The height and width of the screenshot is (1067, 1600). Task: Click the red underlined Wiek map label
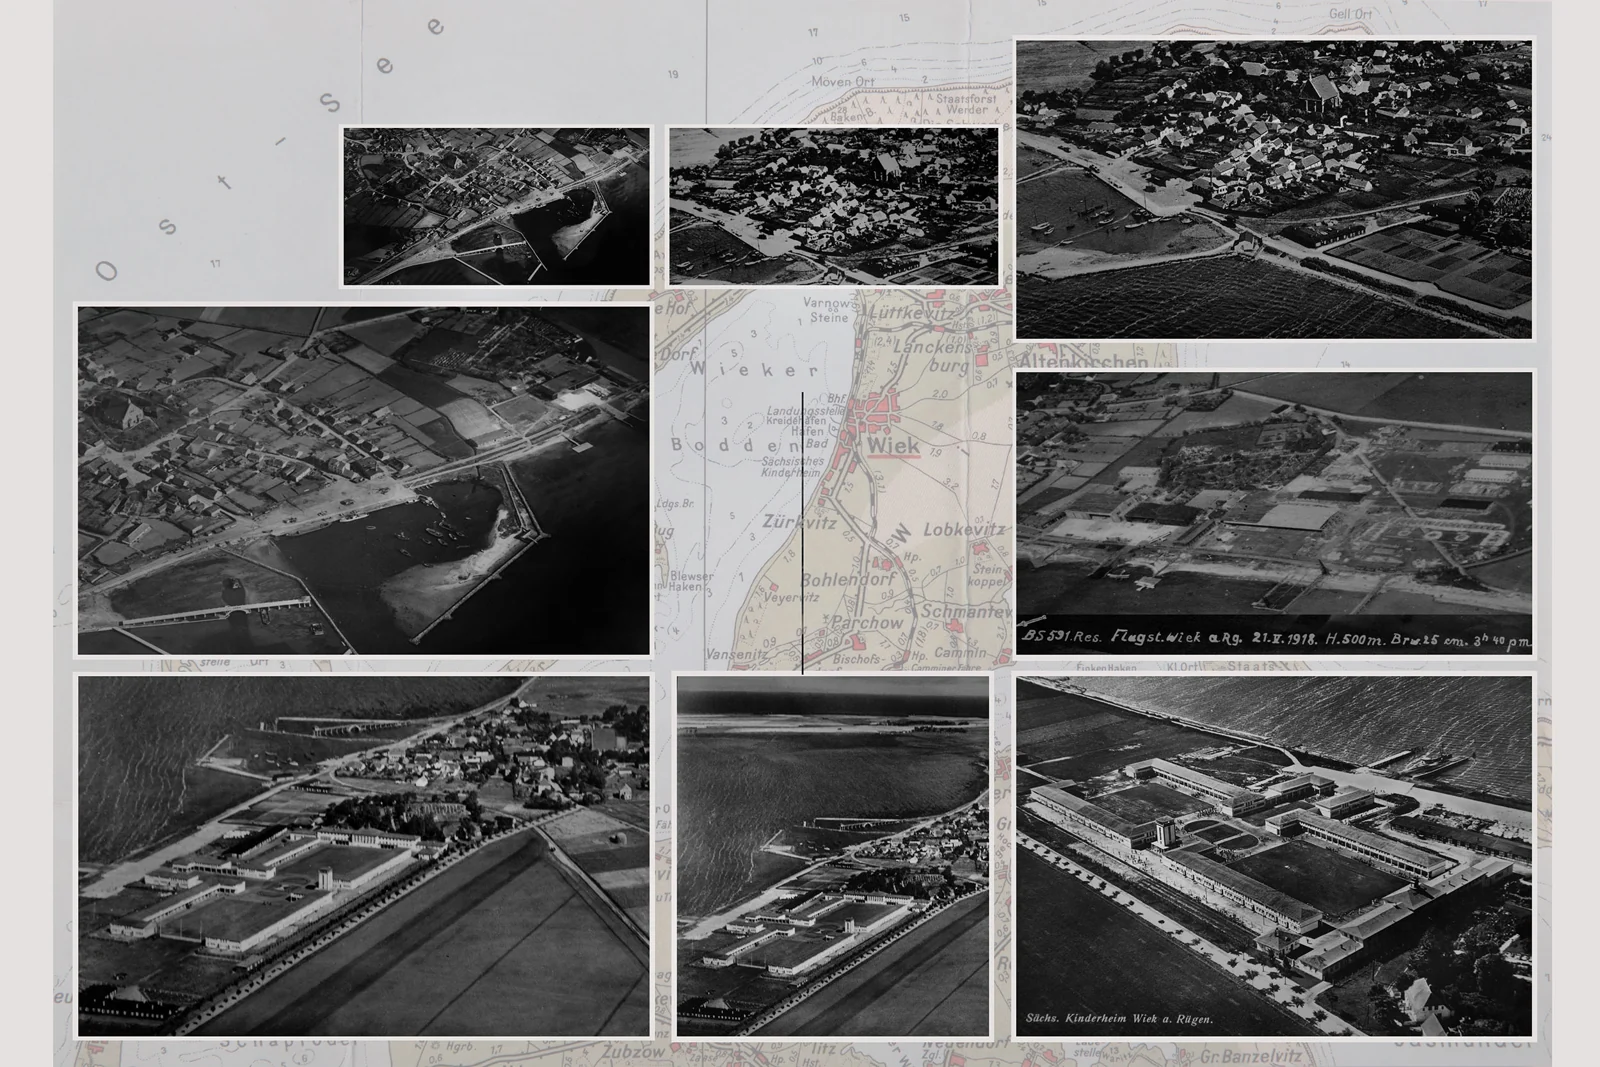(x=893, y=446)
